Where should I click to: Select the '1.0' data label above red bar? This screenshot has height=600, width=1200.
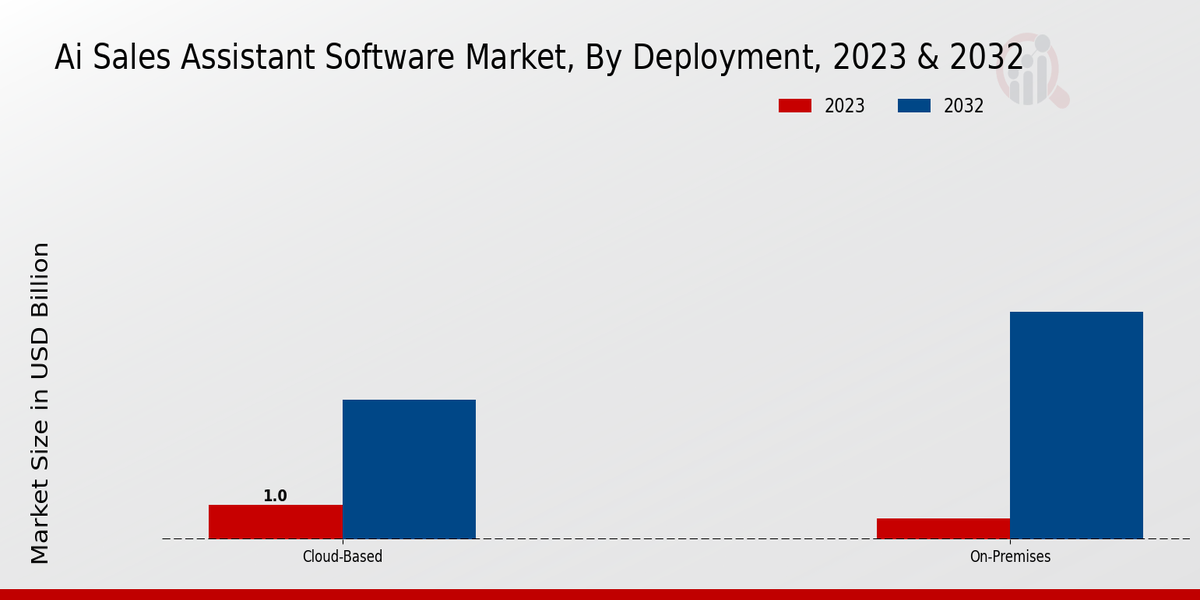[x=275, y=496]
